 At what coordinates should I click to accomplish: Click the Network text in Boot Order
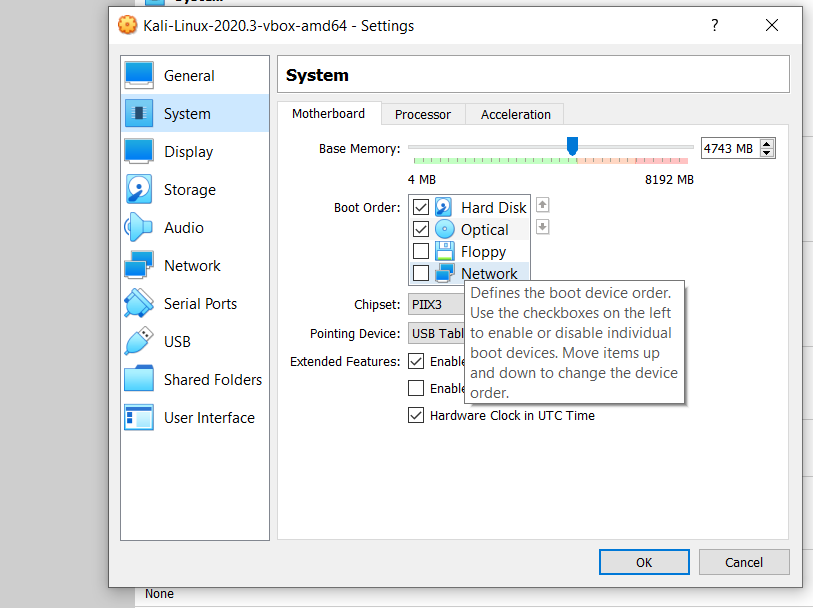[x=489, y=273]
